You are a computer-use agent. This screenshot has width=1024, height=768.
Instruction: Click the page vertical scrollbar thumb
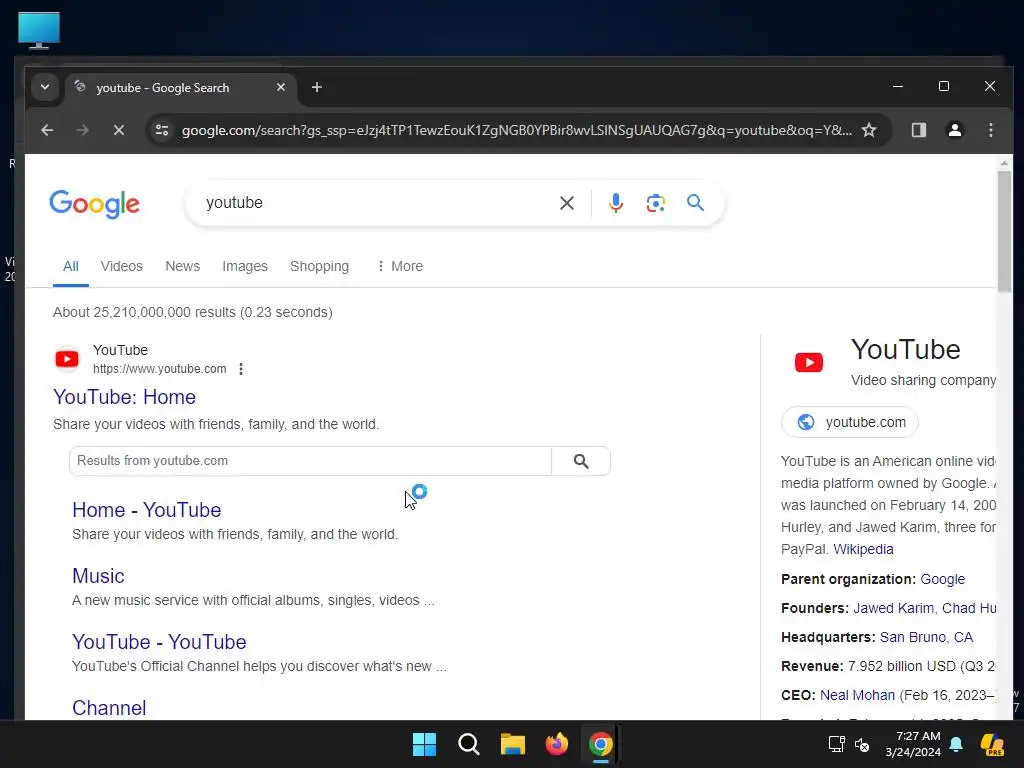click(1004, 229)
